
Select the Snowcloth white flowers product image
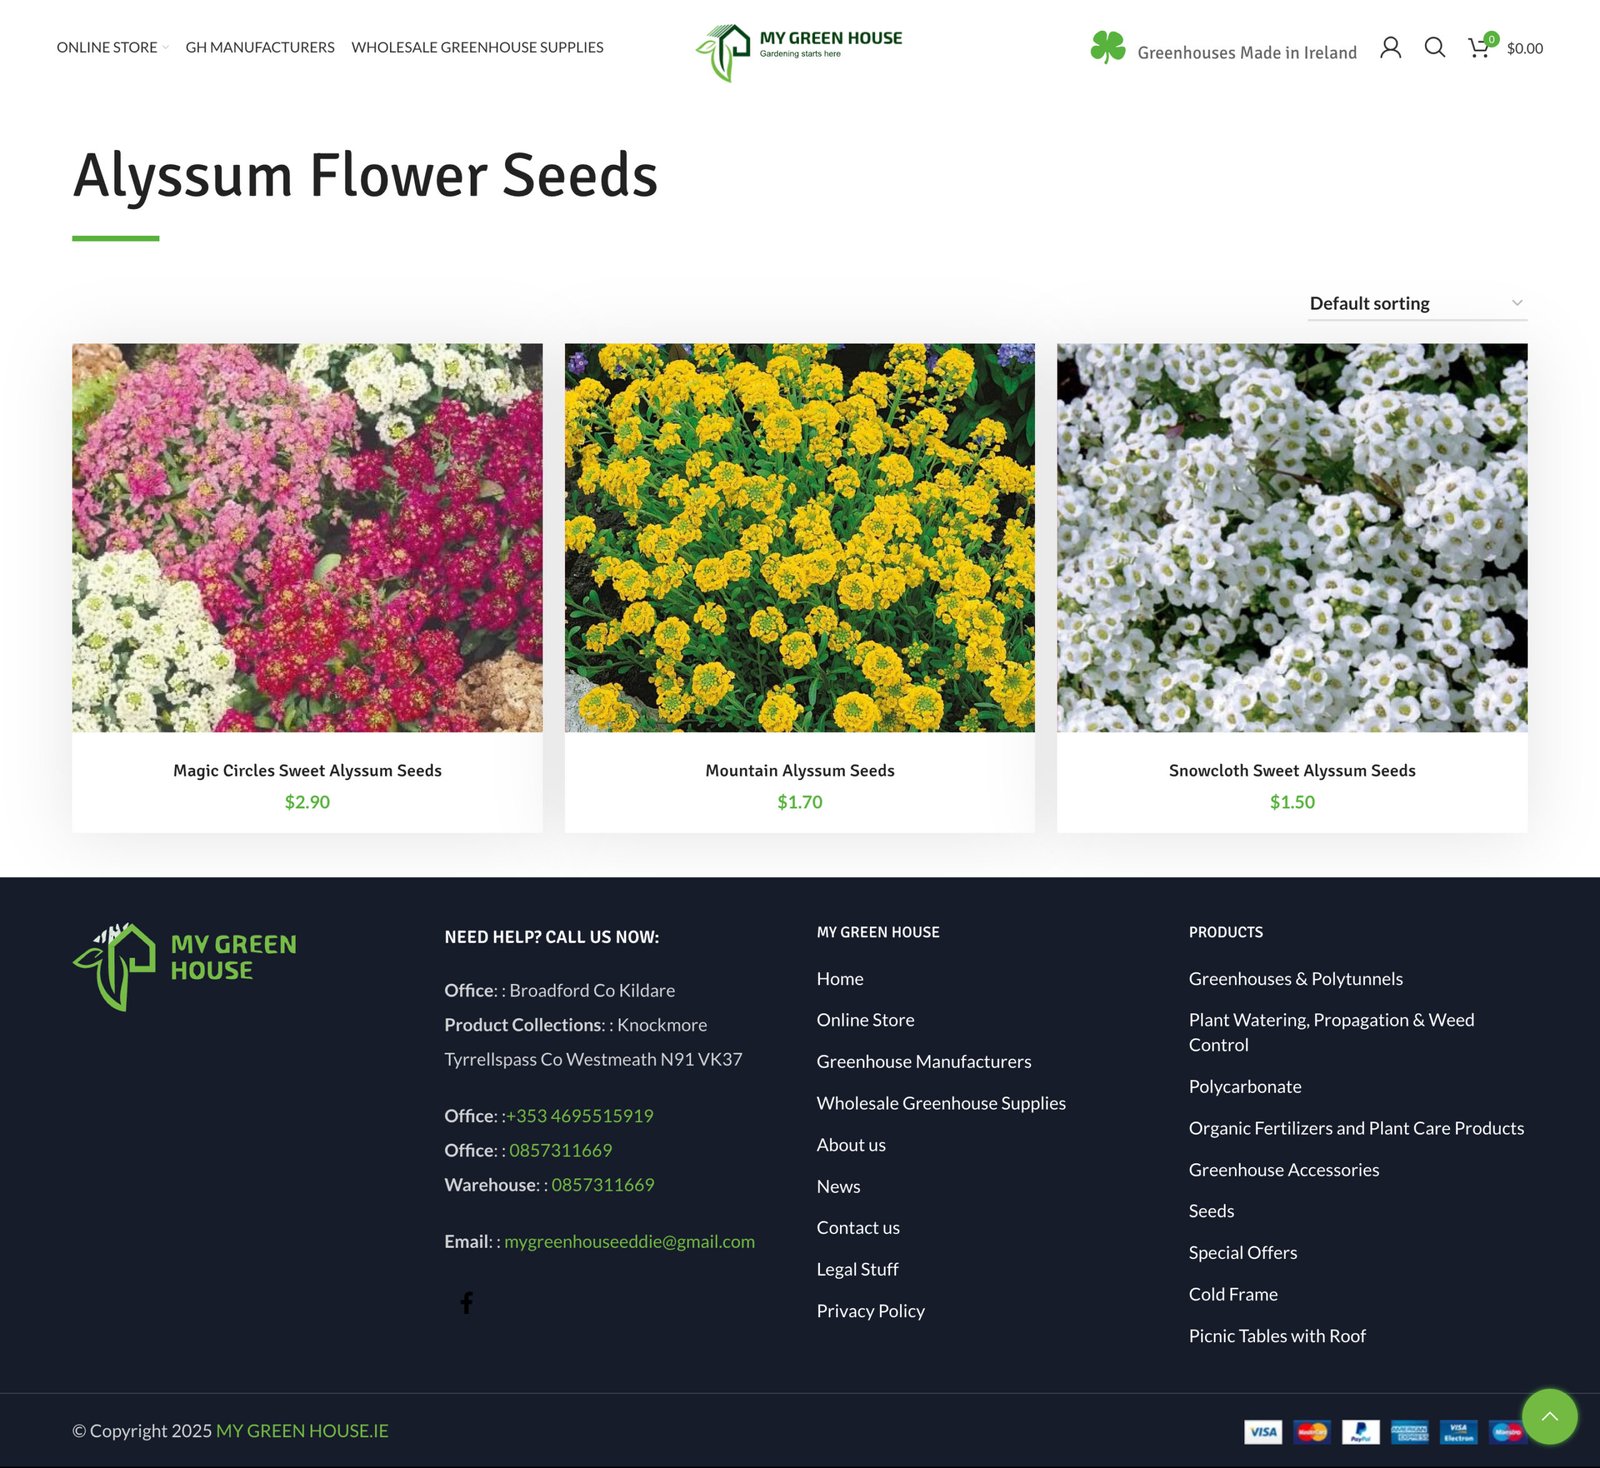pyautogui.click(x=1291, y=537)
